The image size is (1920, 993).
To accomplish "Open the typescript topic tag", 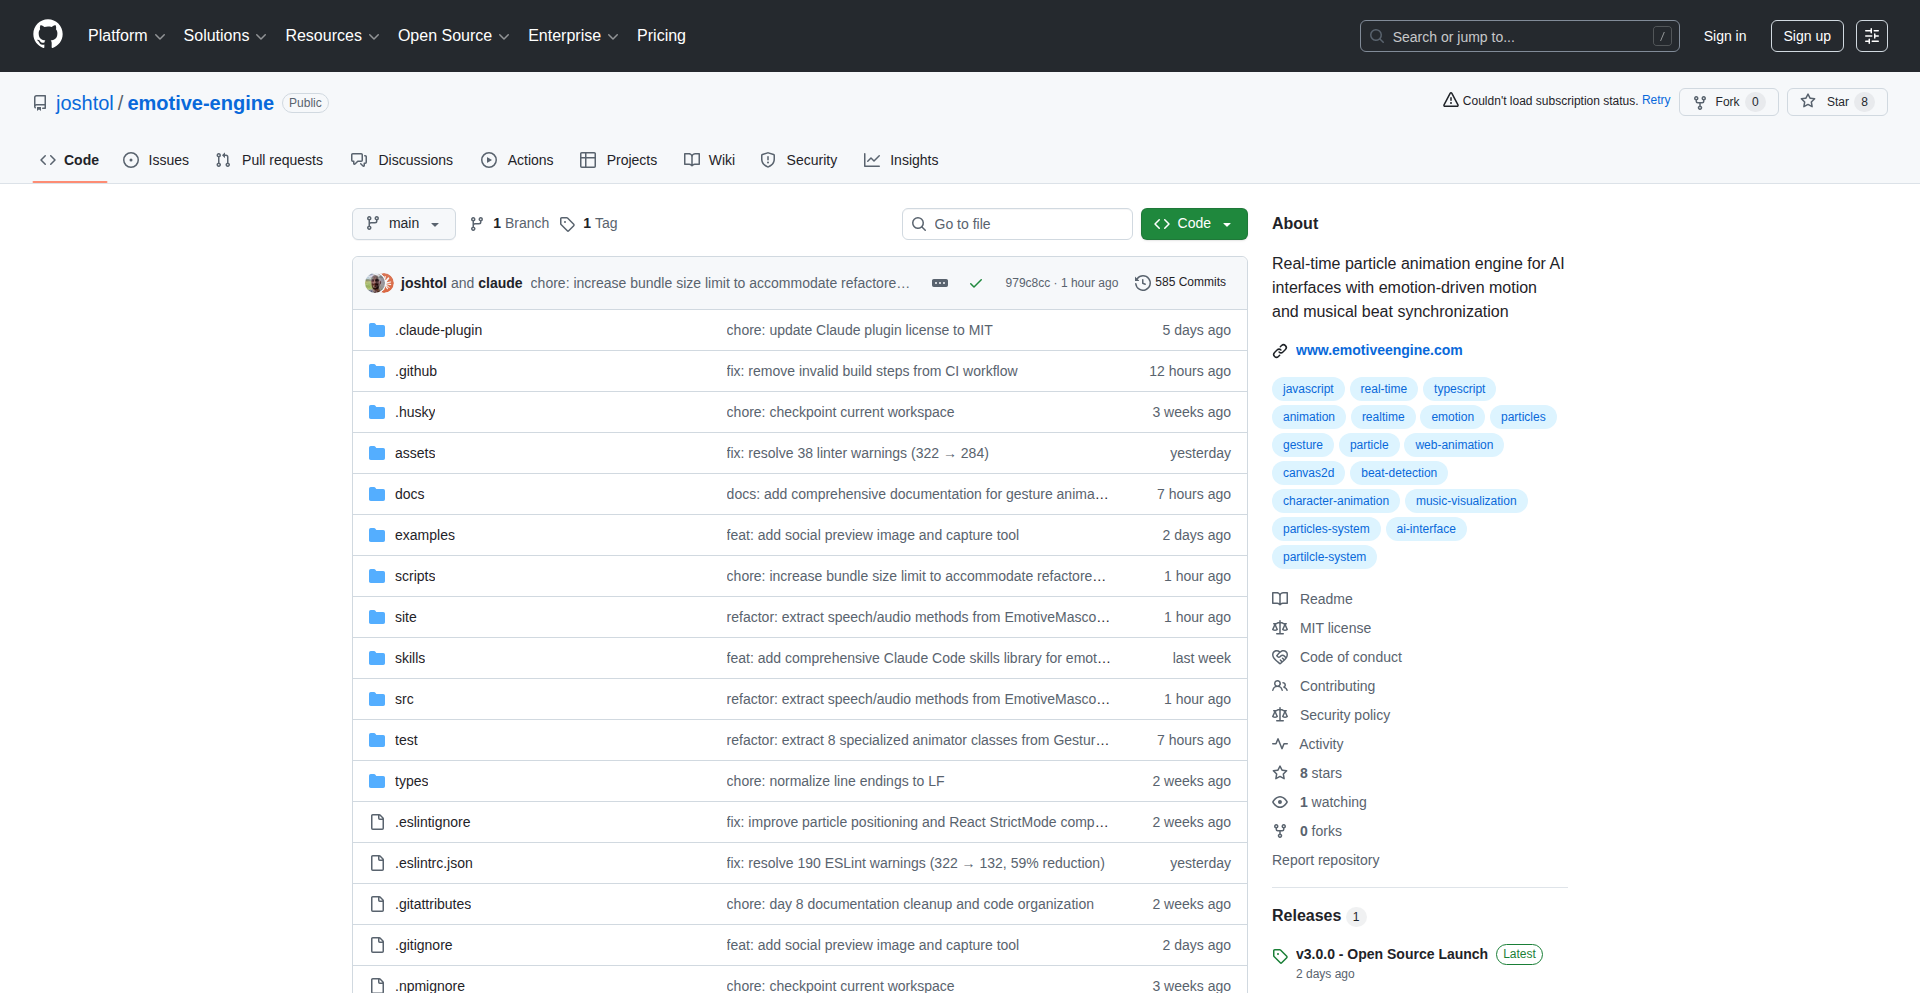I will pos(1459,389).
